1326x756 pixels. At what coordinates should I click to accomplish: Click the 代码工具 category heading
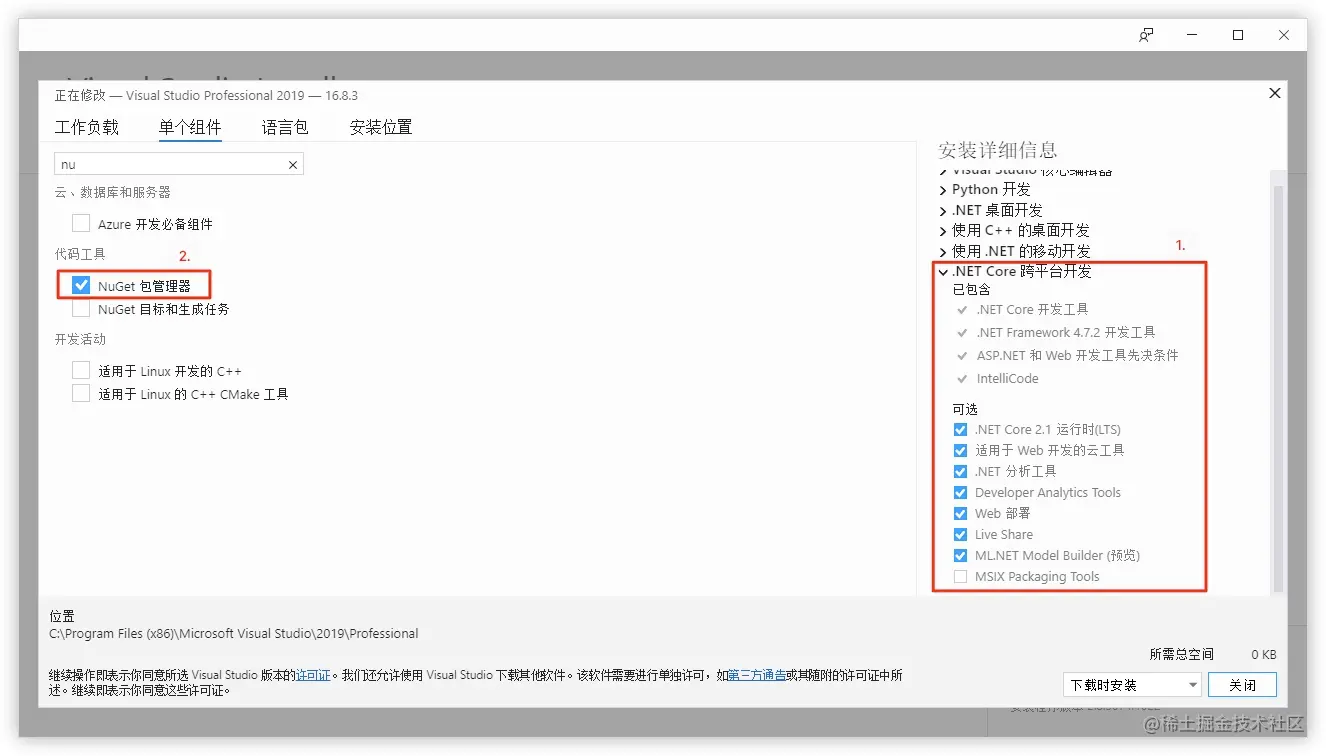80,255
